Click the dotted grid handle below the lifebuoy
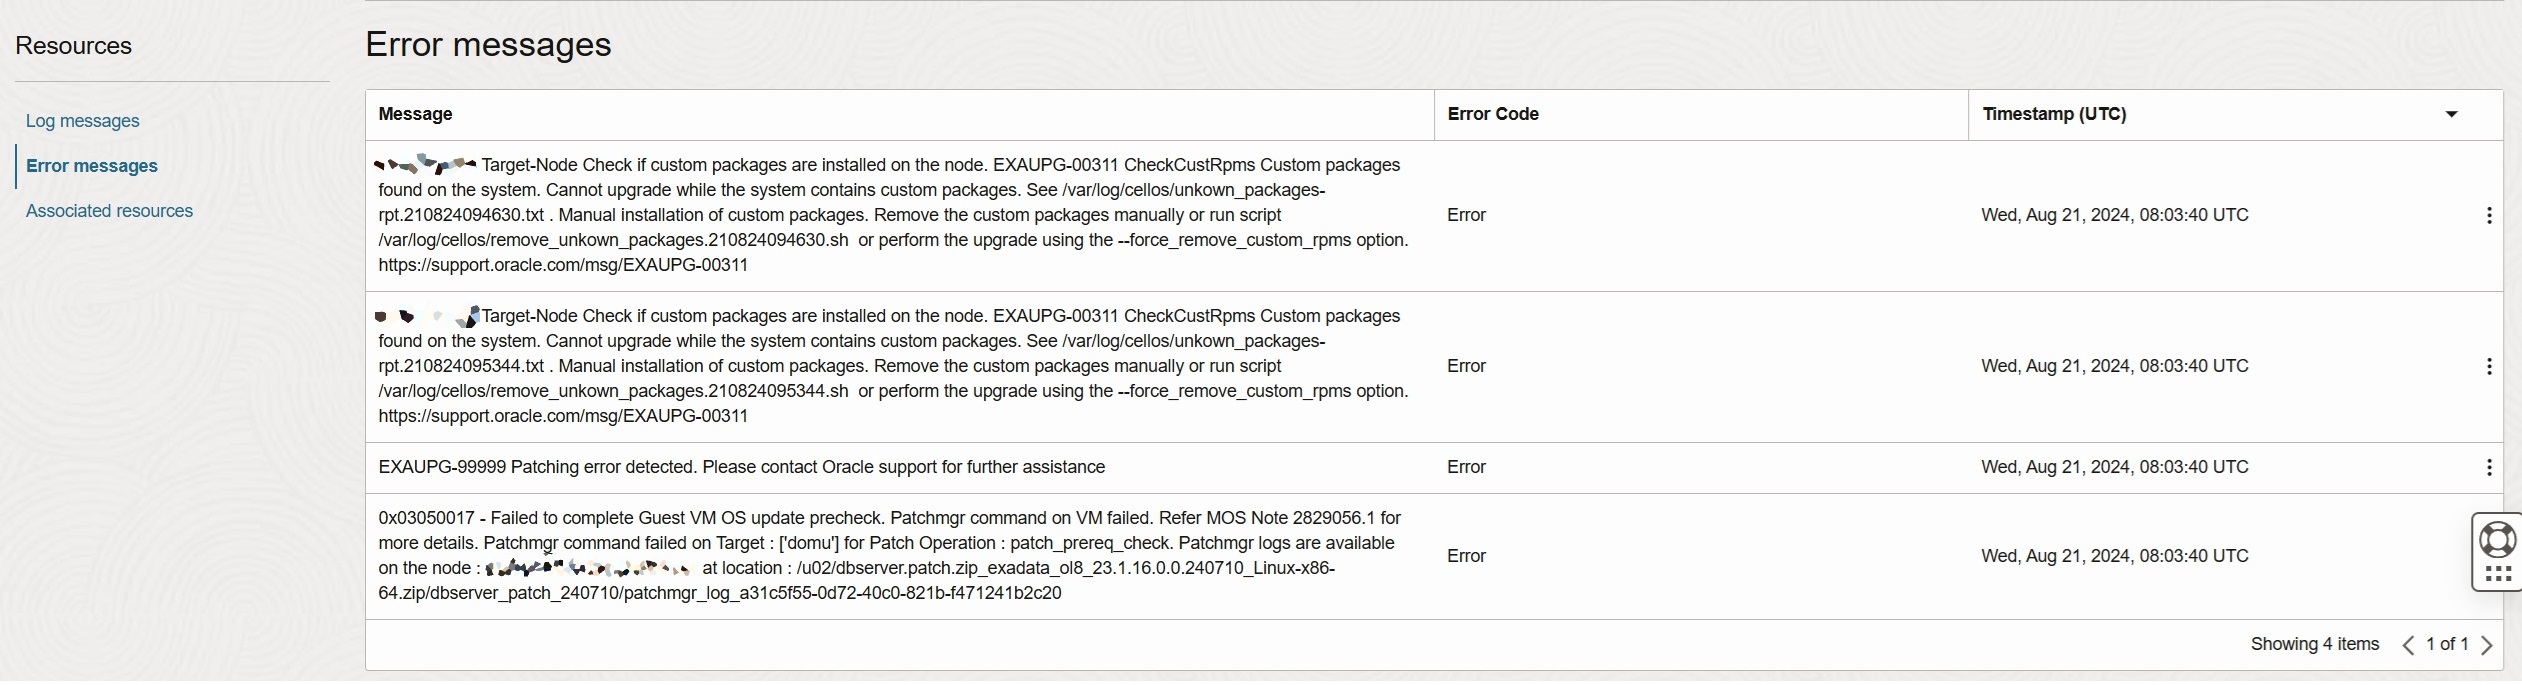The height and width of the screenshot is (685, 2522). tap(2498, 574)
